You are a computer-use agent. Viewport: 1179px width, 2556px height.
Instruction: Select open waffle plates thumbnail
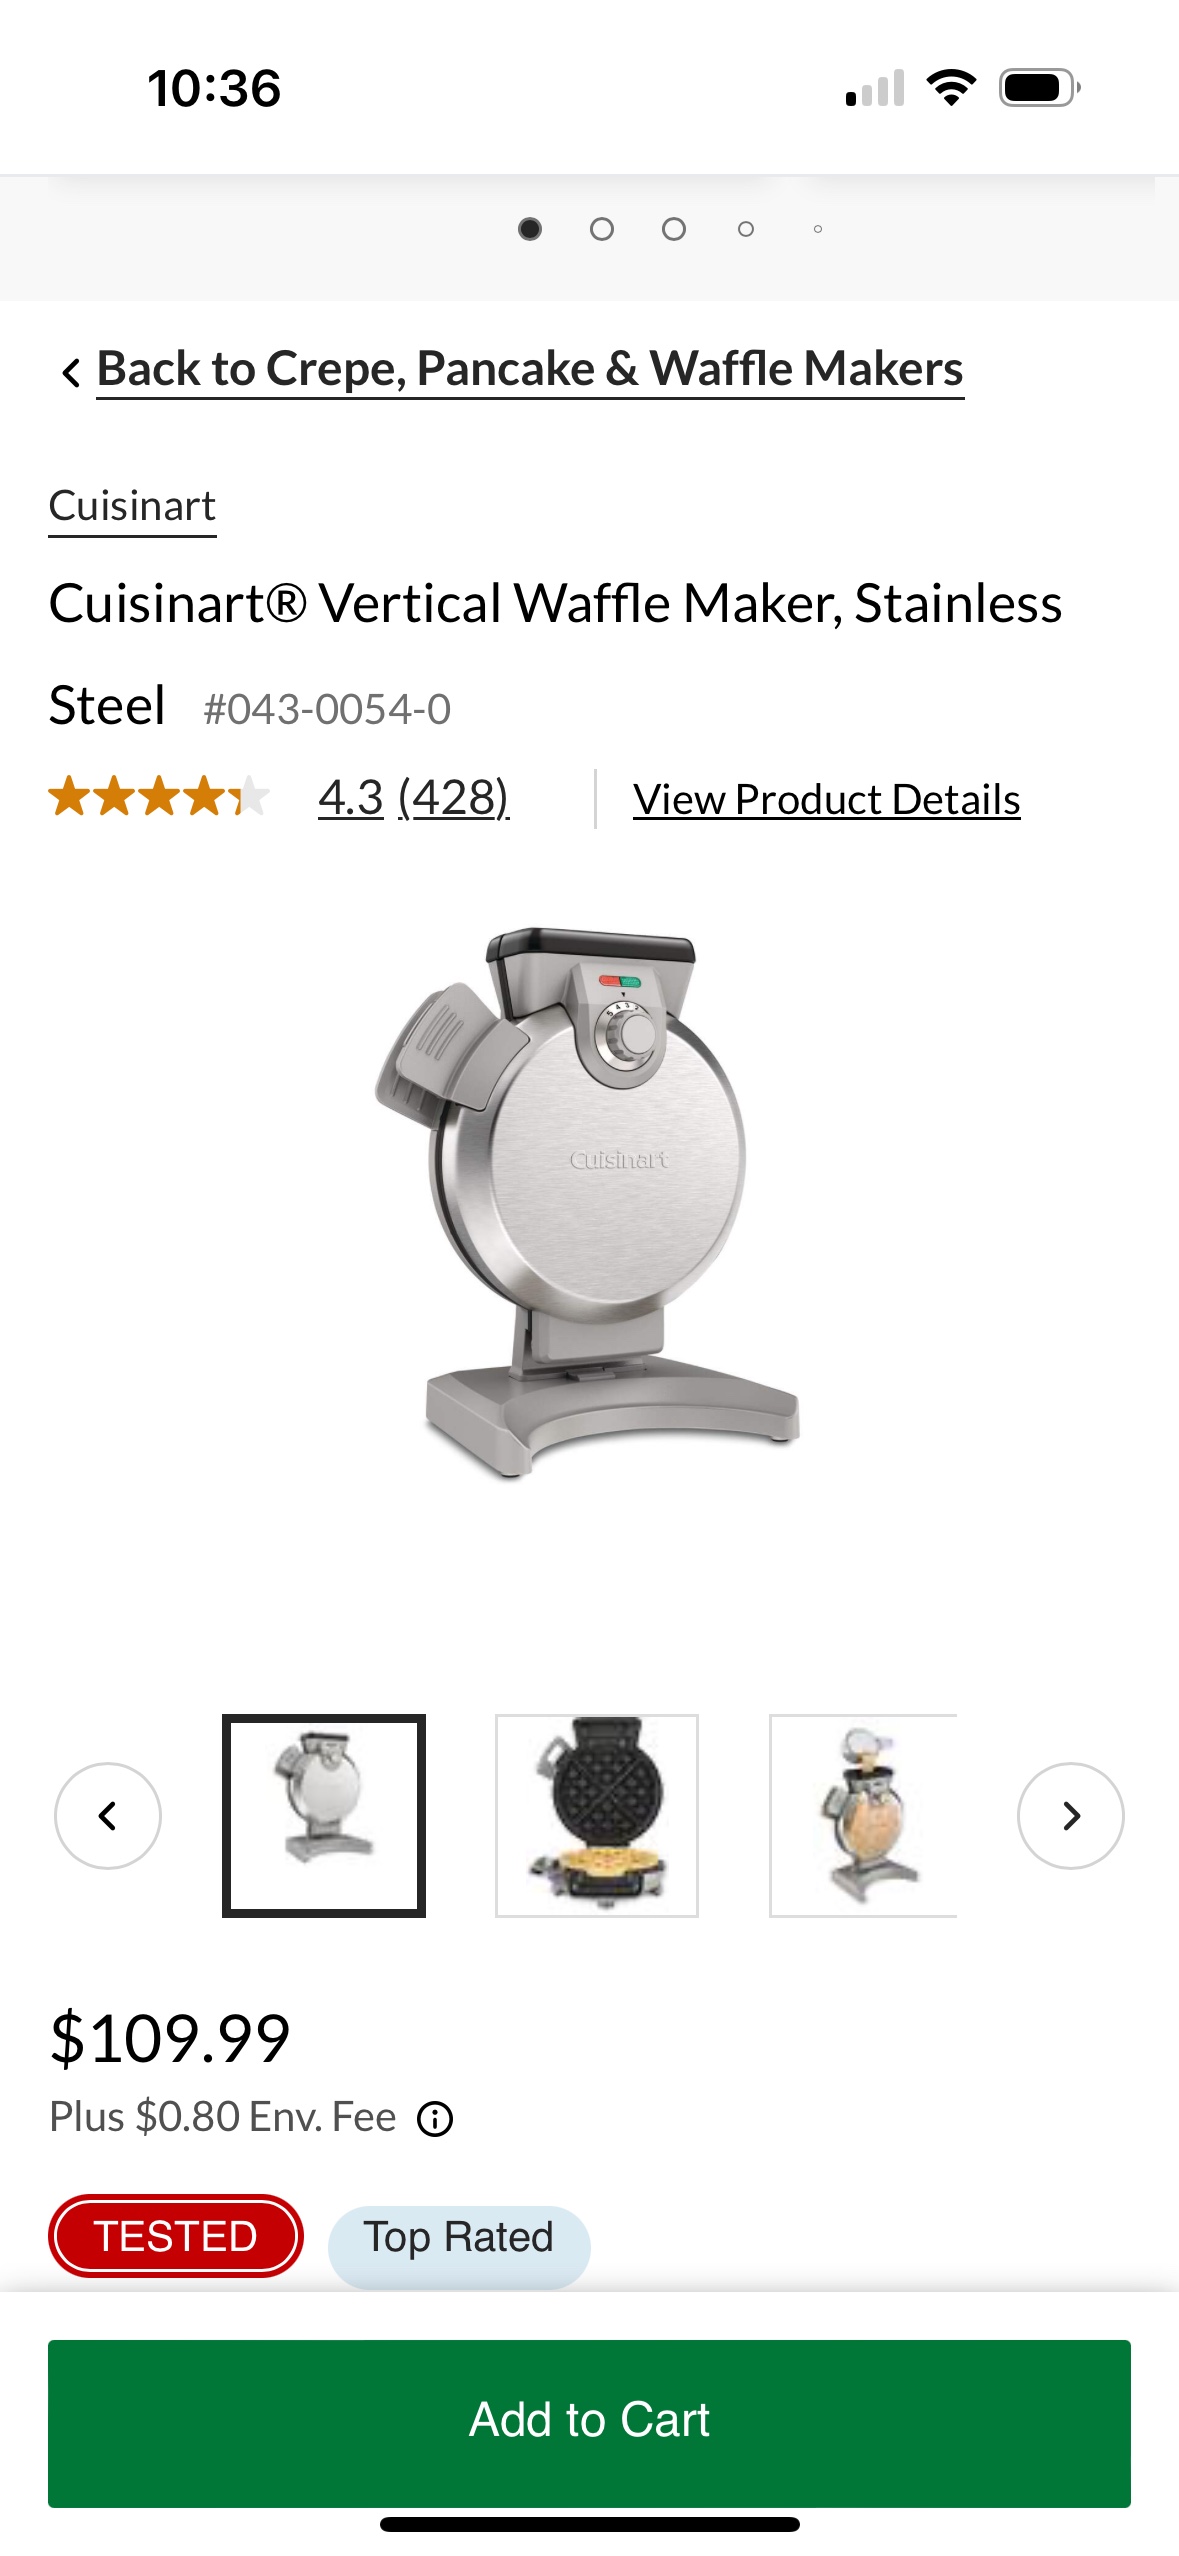click(597, 1815)
